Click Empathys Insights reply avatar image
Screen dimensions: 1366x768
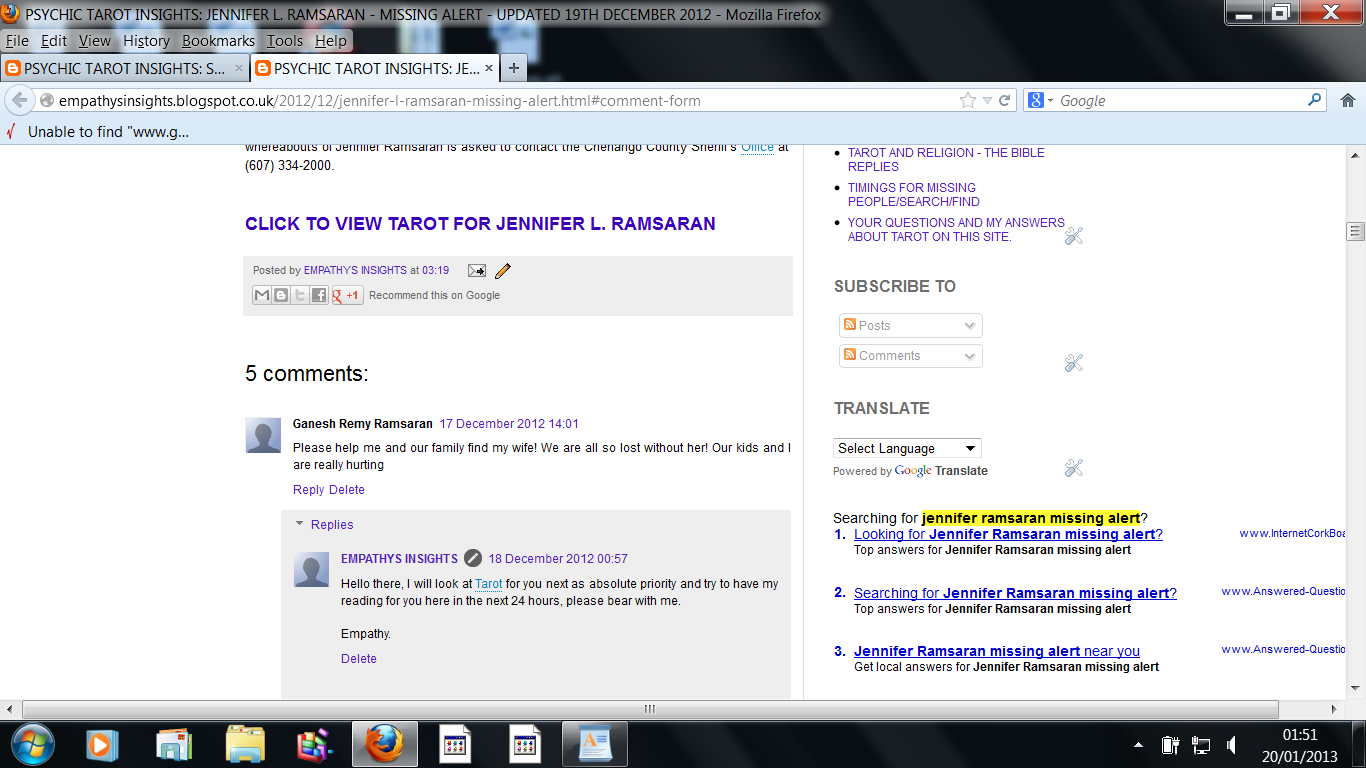coord(312,570)
